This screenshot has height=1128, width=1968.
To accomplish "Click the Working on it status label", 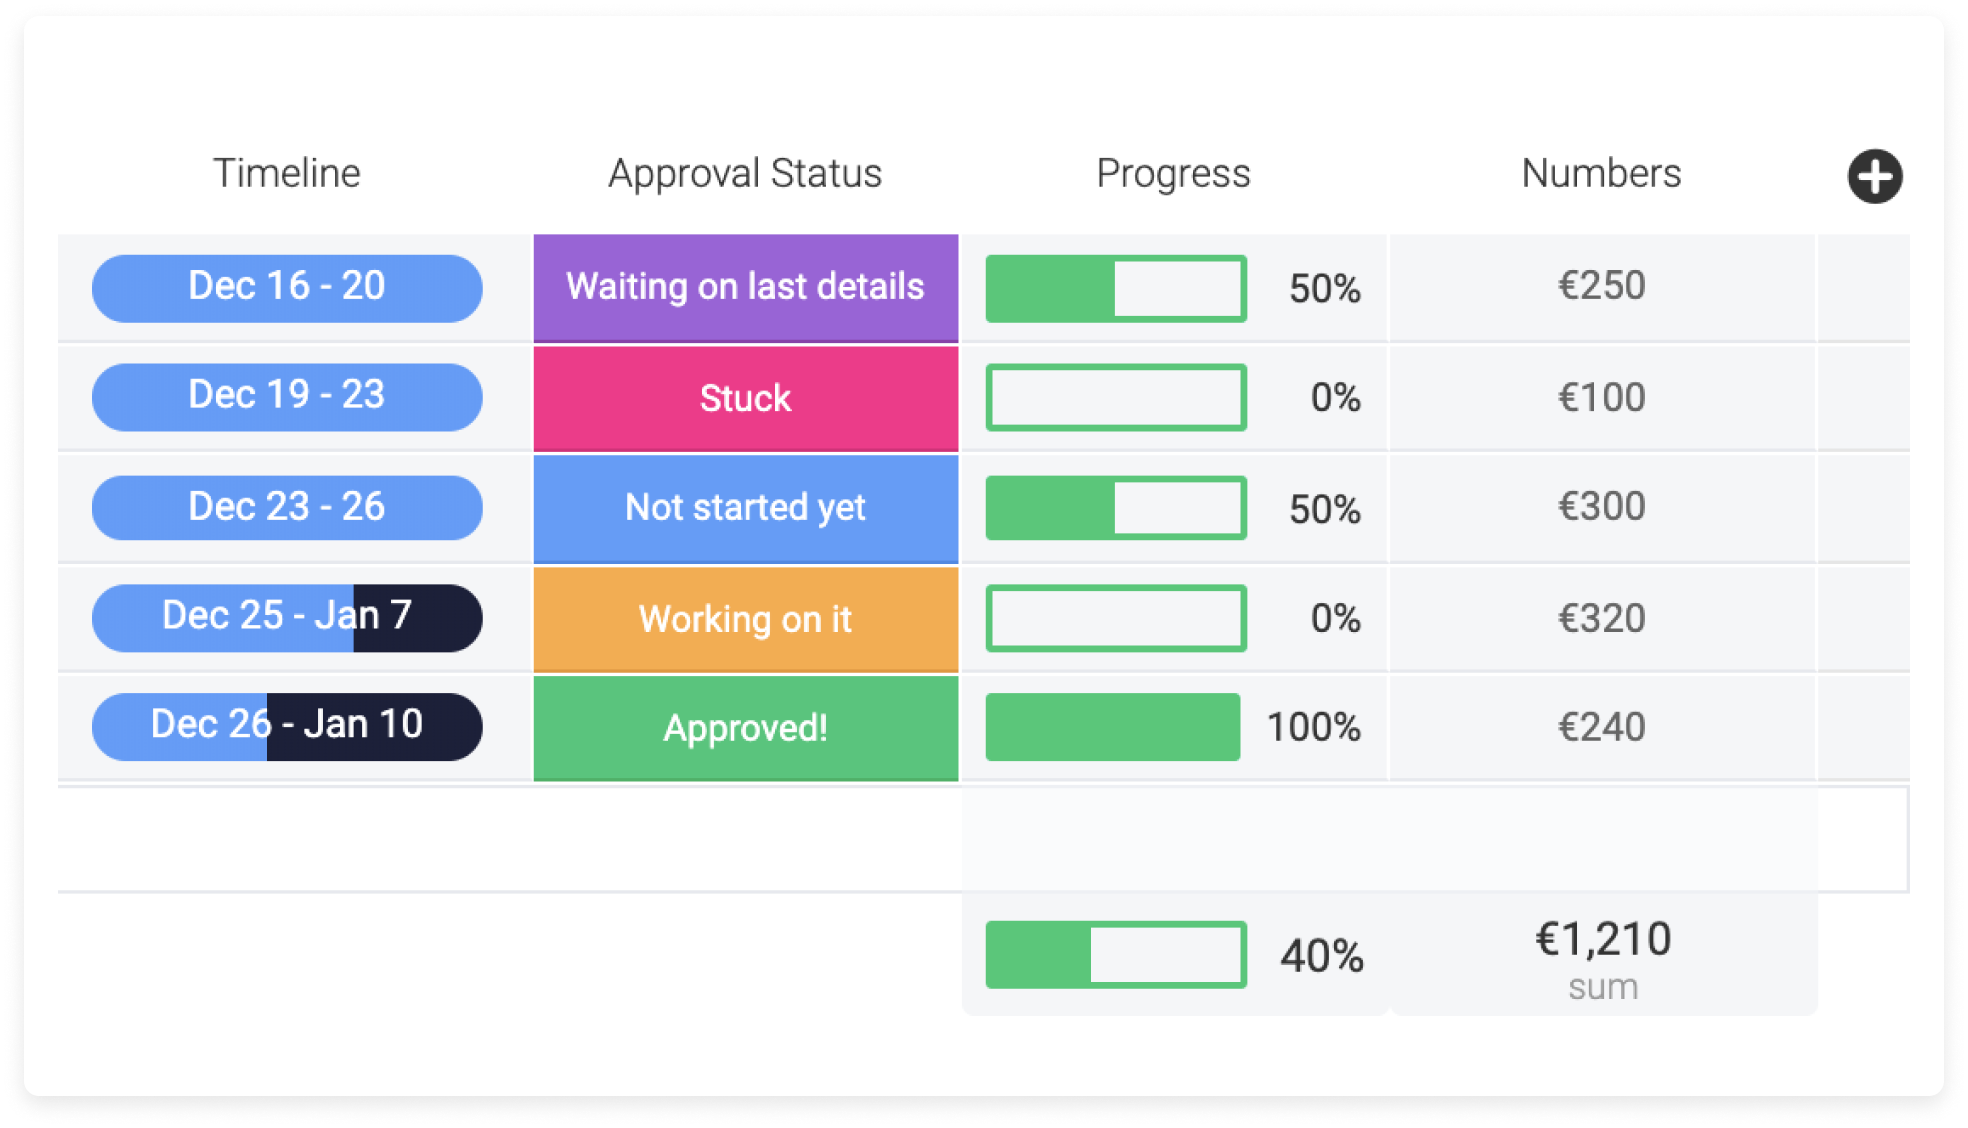I will click(x=746, y=619).
